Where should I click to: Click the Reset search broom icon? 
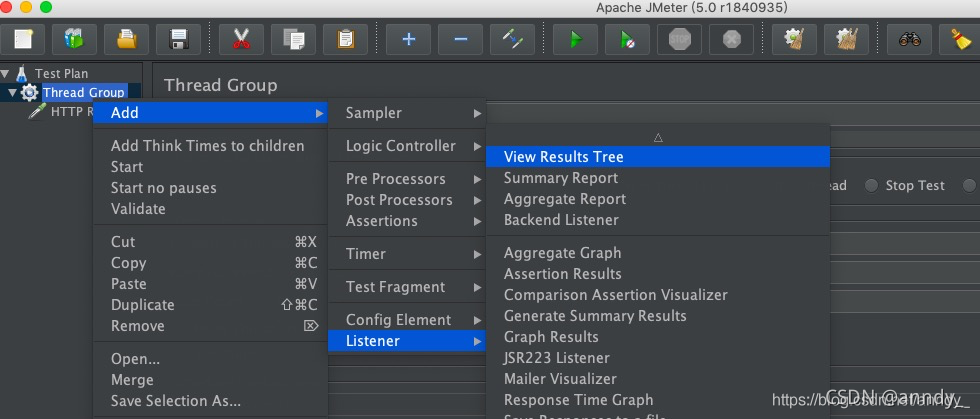pyautogui.click(x=961, y=39)
